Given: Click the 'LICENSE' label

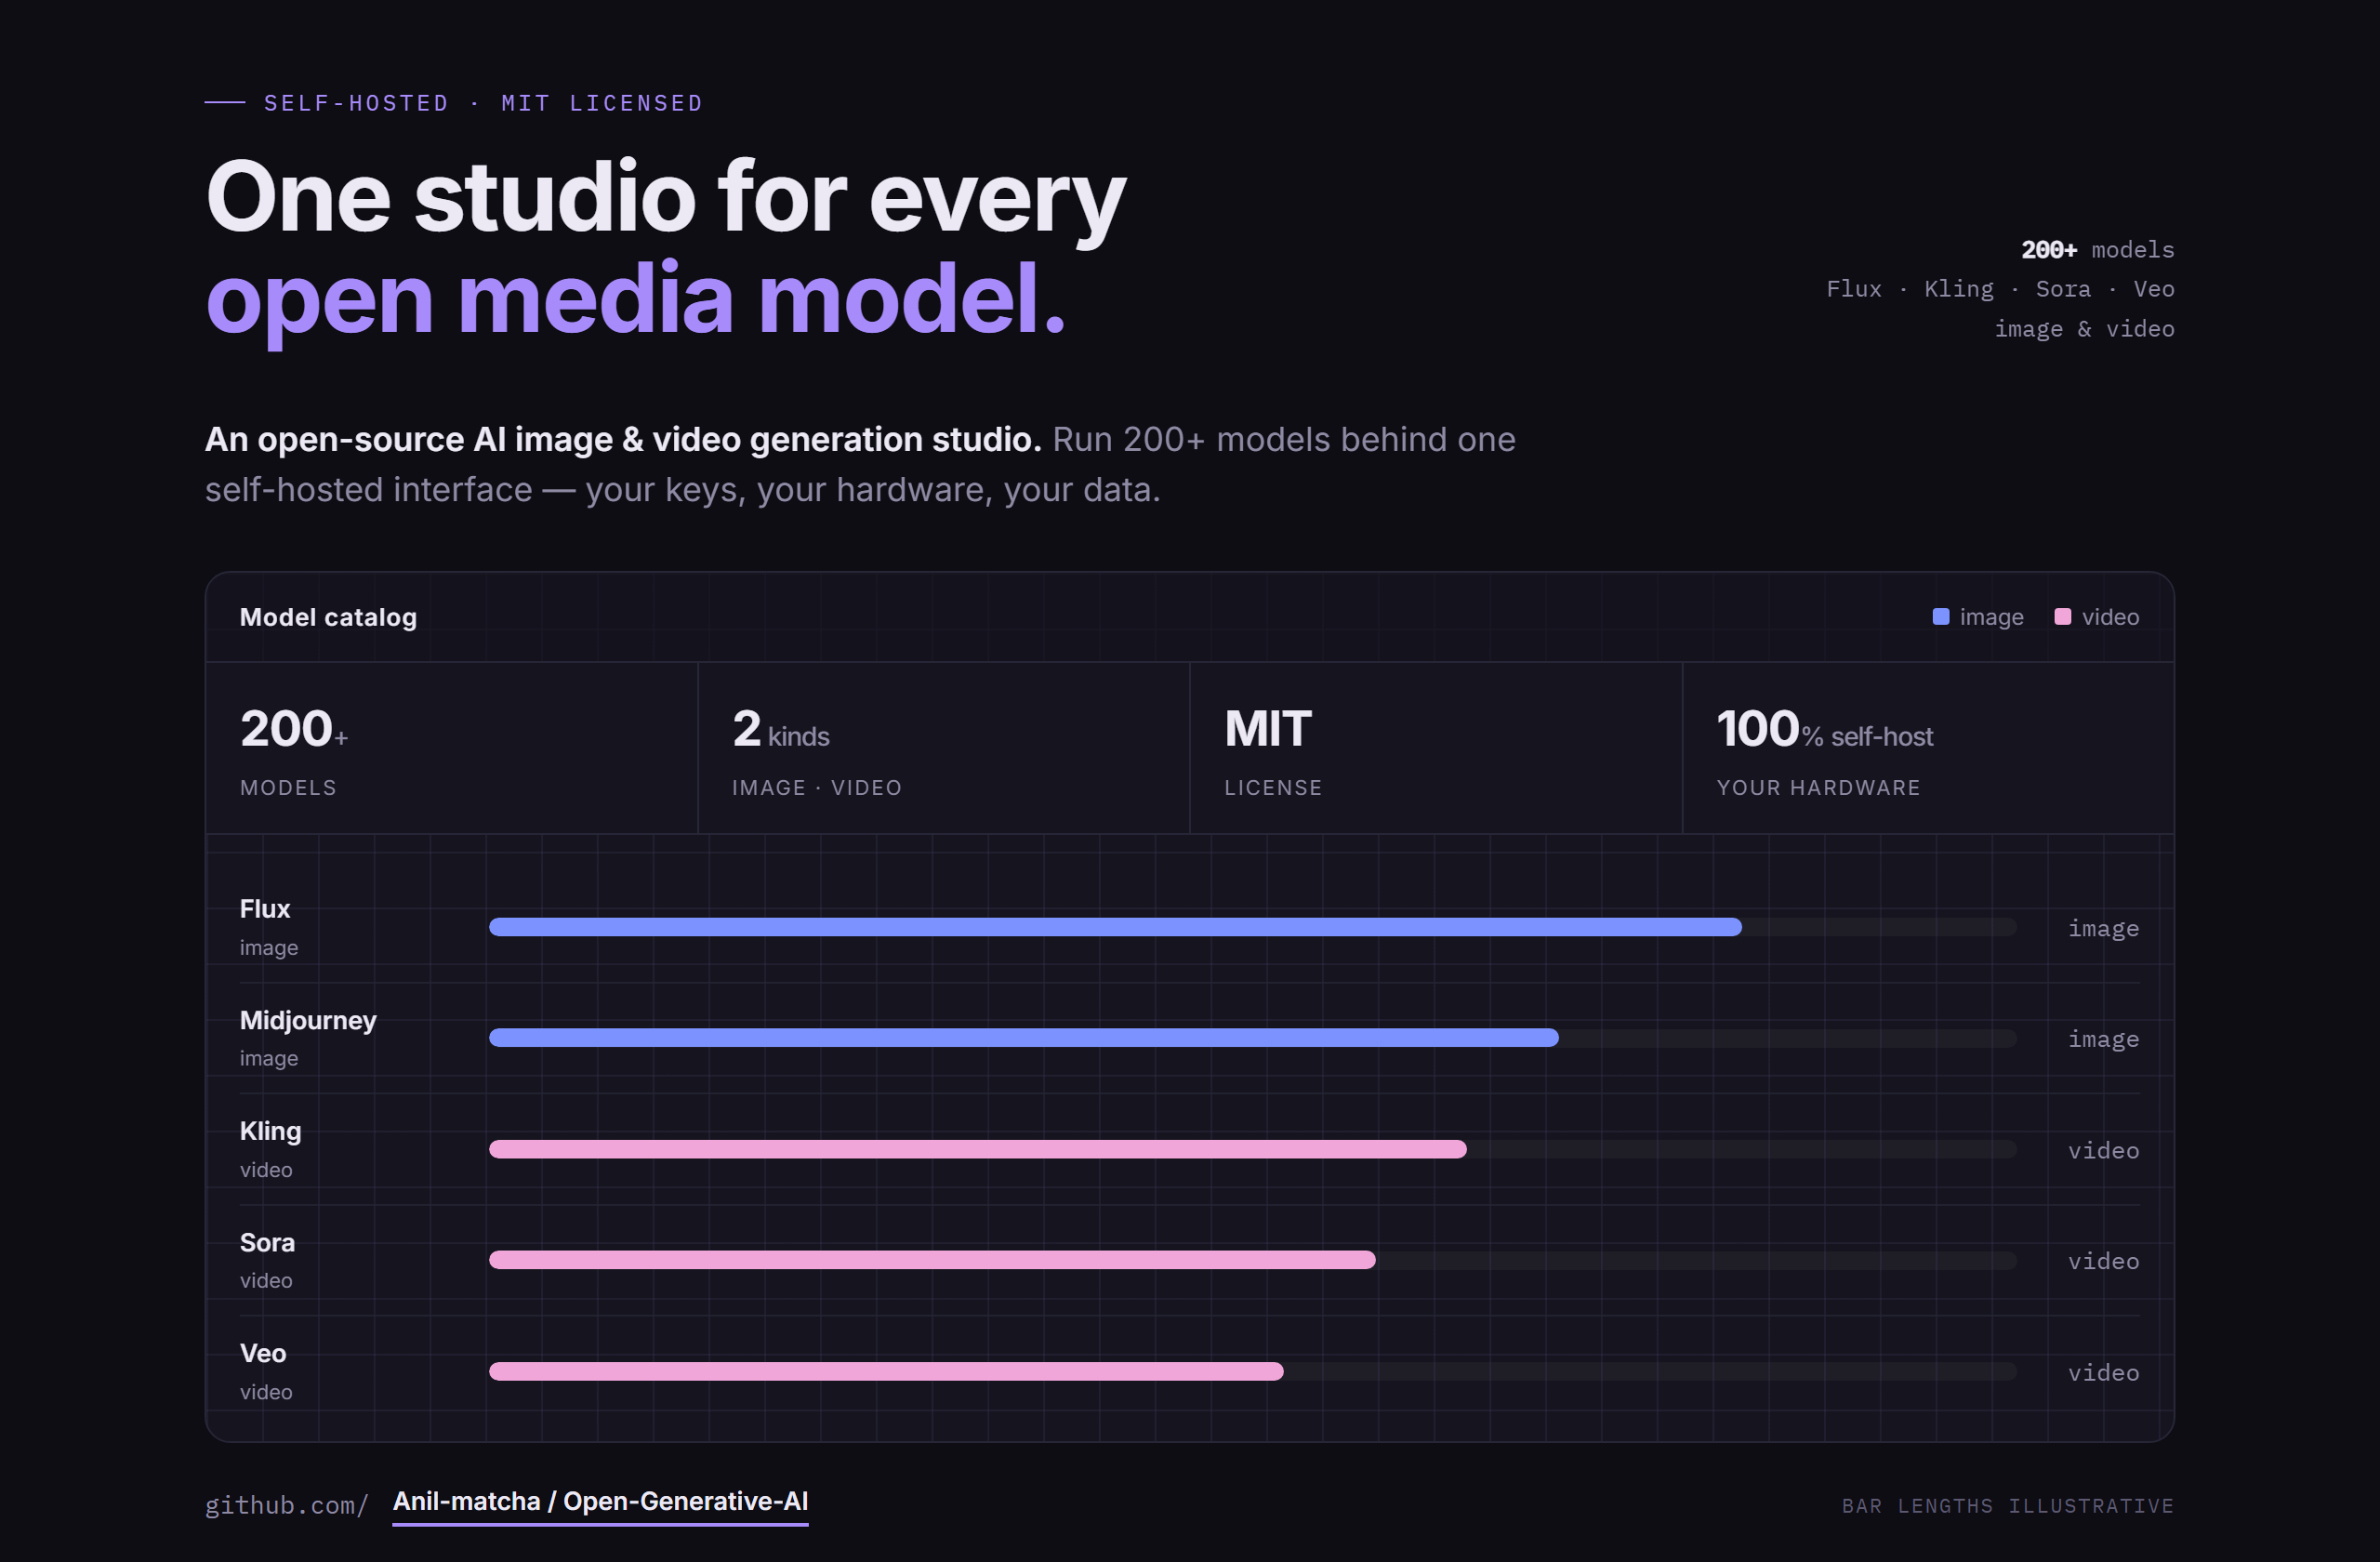Looking at the screenshot, I should pos(1273,788).
